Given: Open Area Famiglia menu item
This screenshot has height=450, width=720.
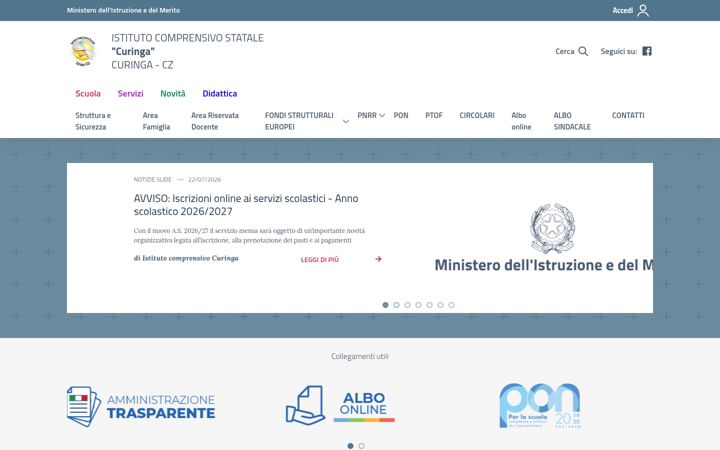Looking at the screenshot, I should click(156, 121).
